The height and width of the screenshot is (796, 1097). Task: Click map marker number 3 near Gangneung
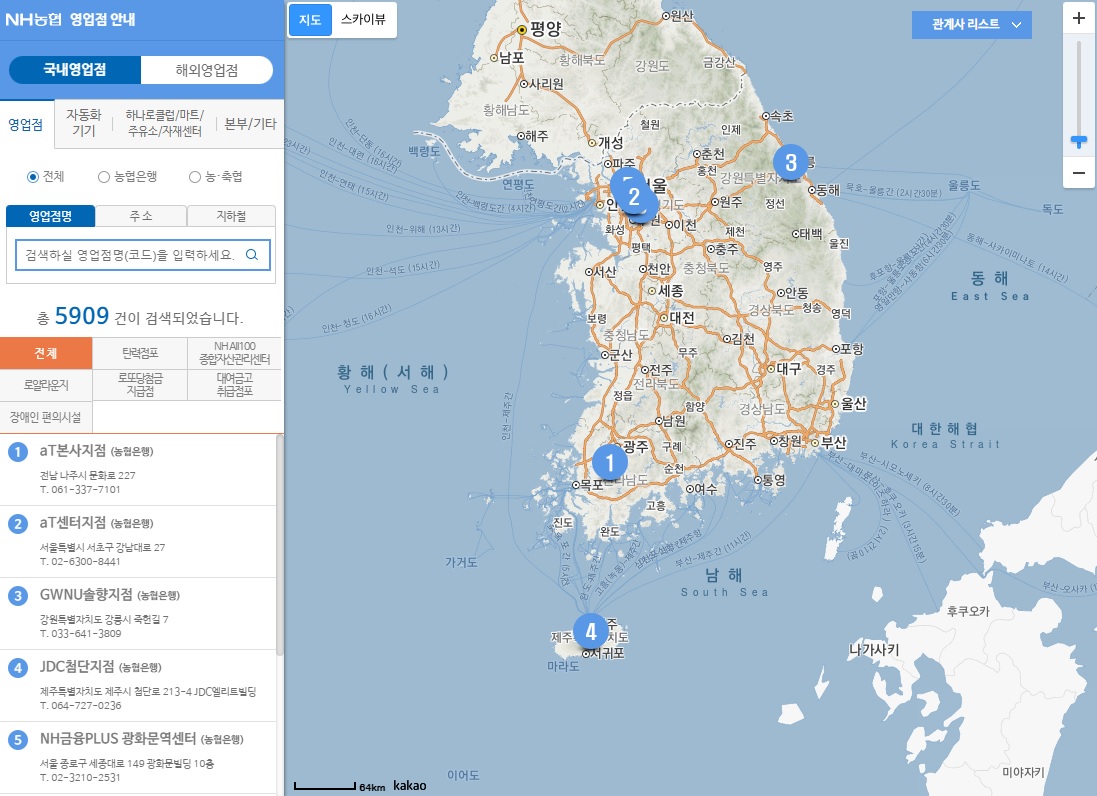[x=791, y=162]
